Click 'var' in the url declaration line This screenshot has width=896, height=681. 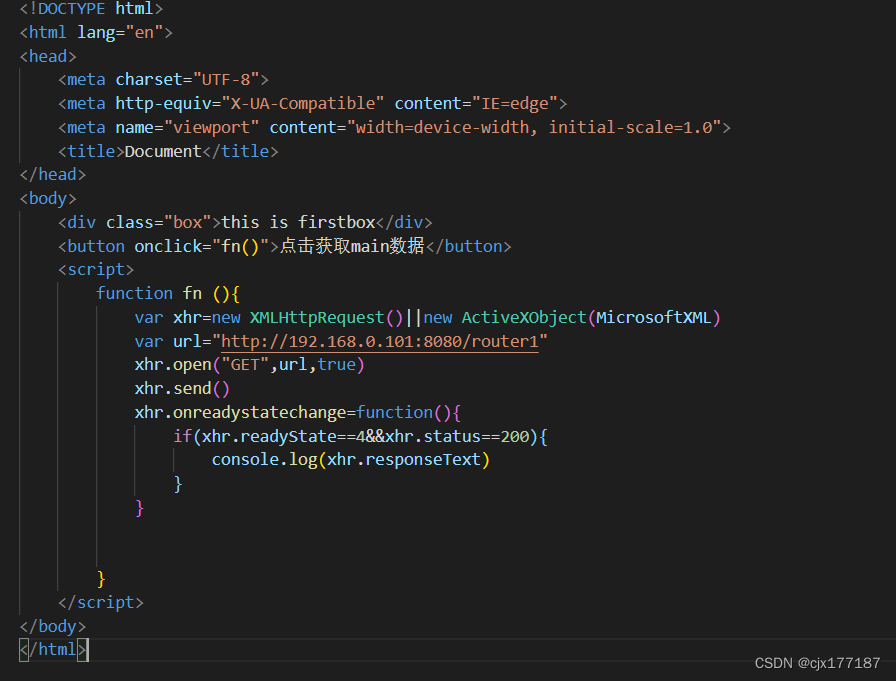pos(149,342)
